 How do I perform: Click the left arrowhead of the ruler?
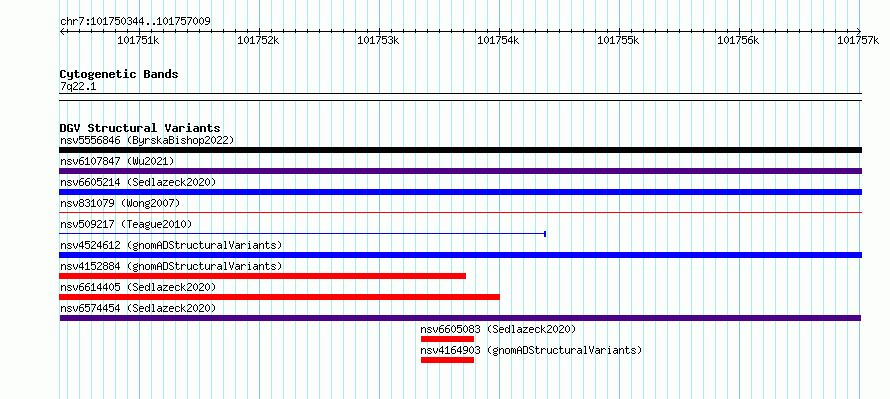(x=62, y=31)
